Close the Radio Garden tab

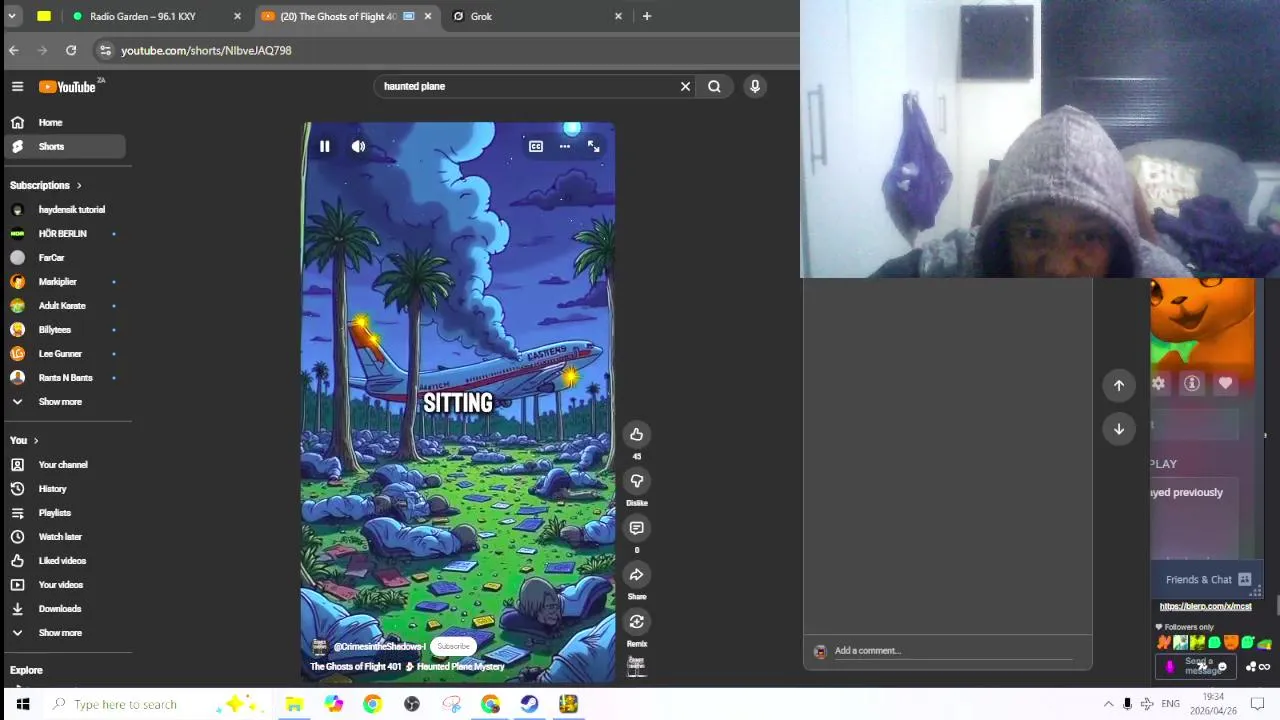tap(237, 16)
